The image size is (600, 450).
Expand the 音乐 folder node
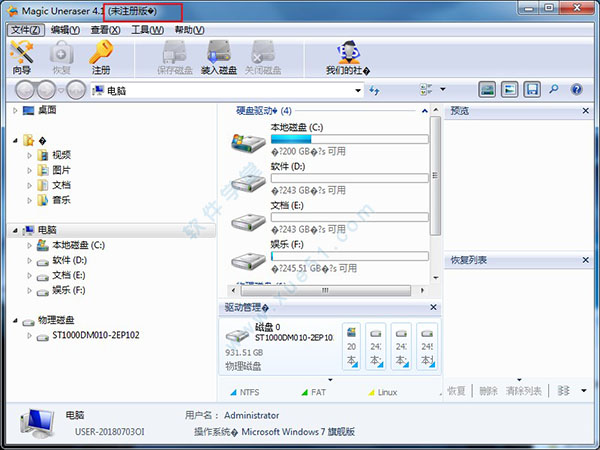tap(29, 200)
